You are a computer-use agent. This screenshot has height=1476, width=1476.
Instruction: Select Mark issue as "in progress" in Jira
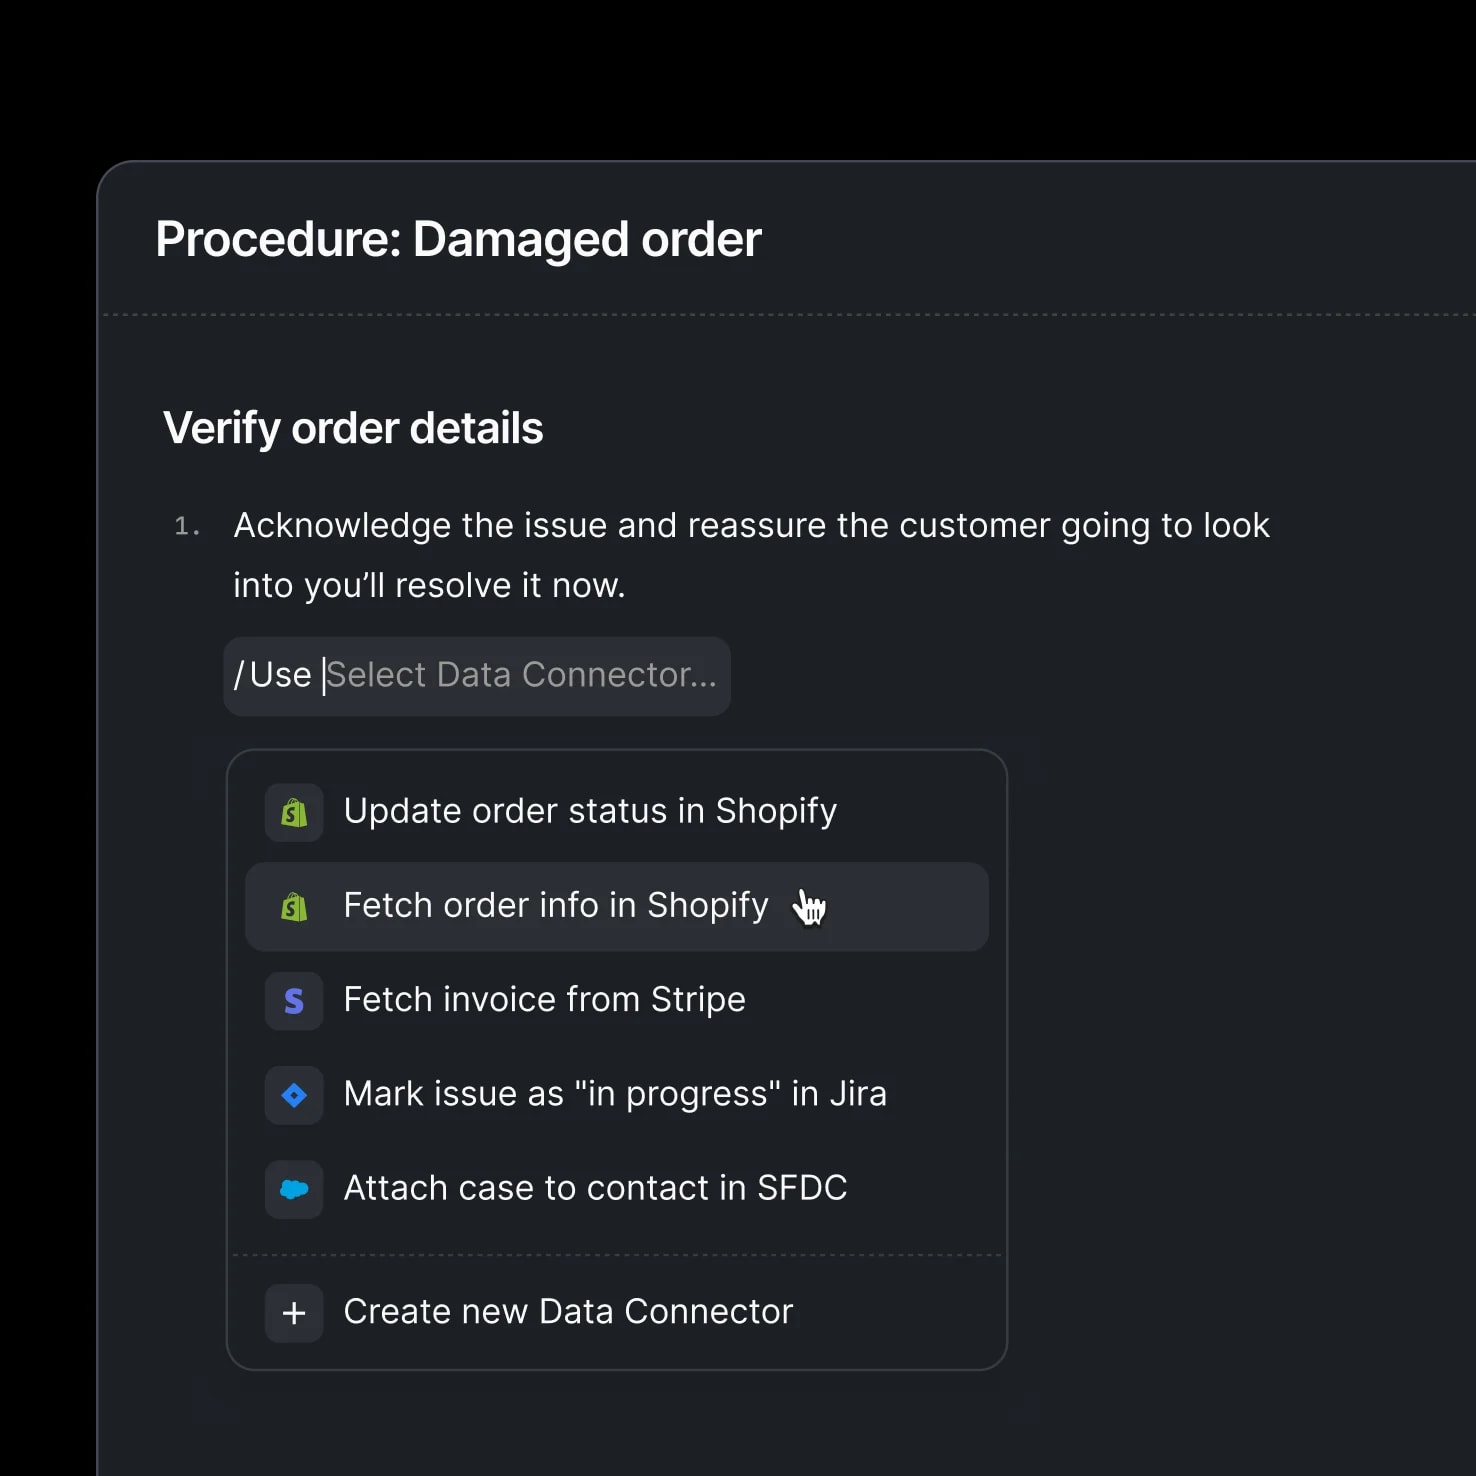coord(615,1093)
